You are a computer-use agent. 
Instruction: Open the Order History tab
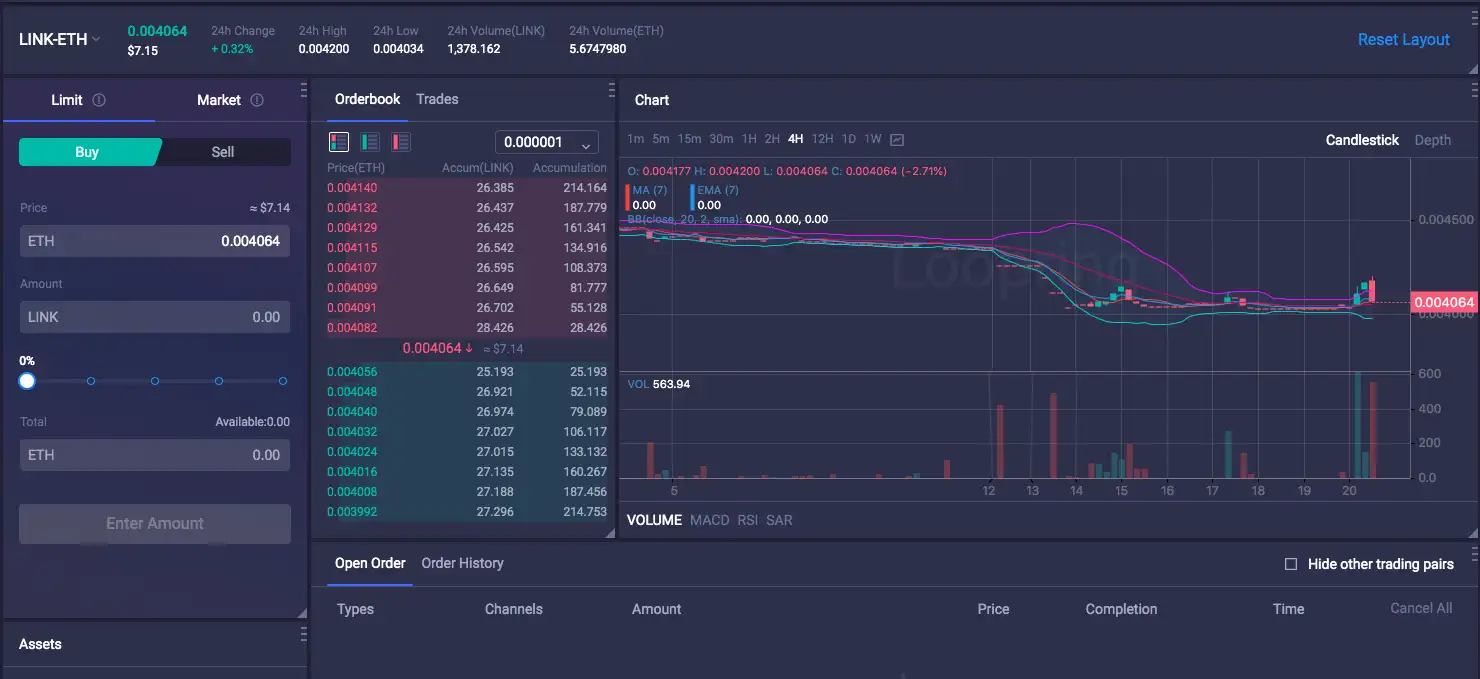coord(462,563)
